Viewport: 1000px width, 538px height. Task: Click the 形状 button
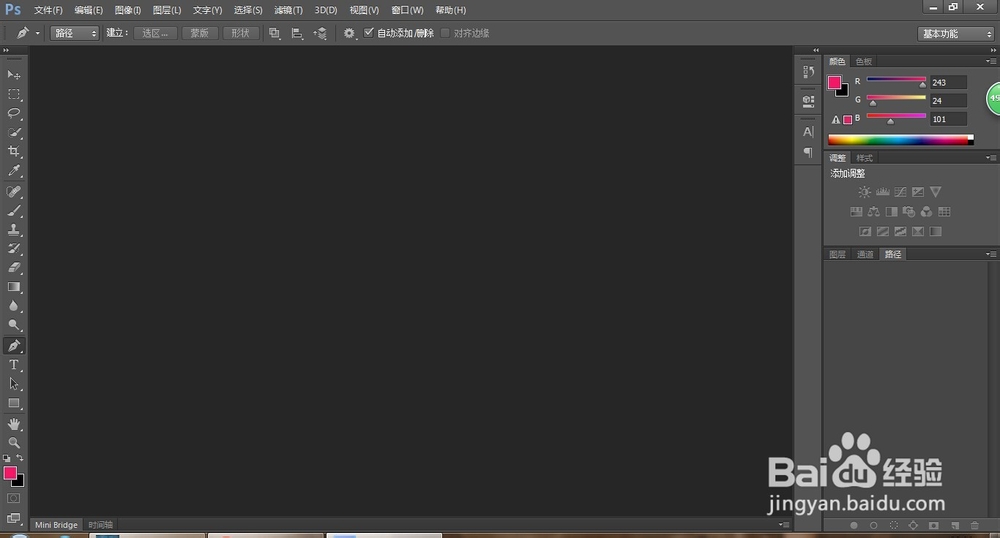pyautogui.click(x=240, y=33)
